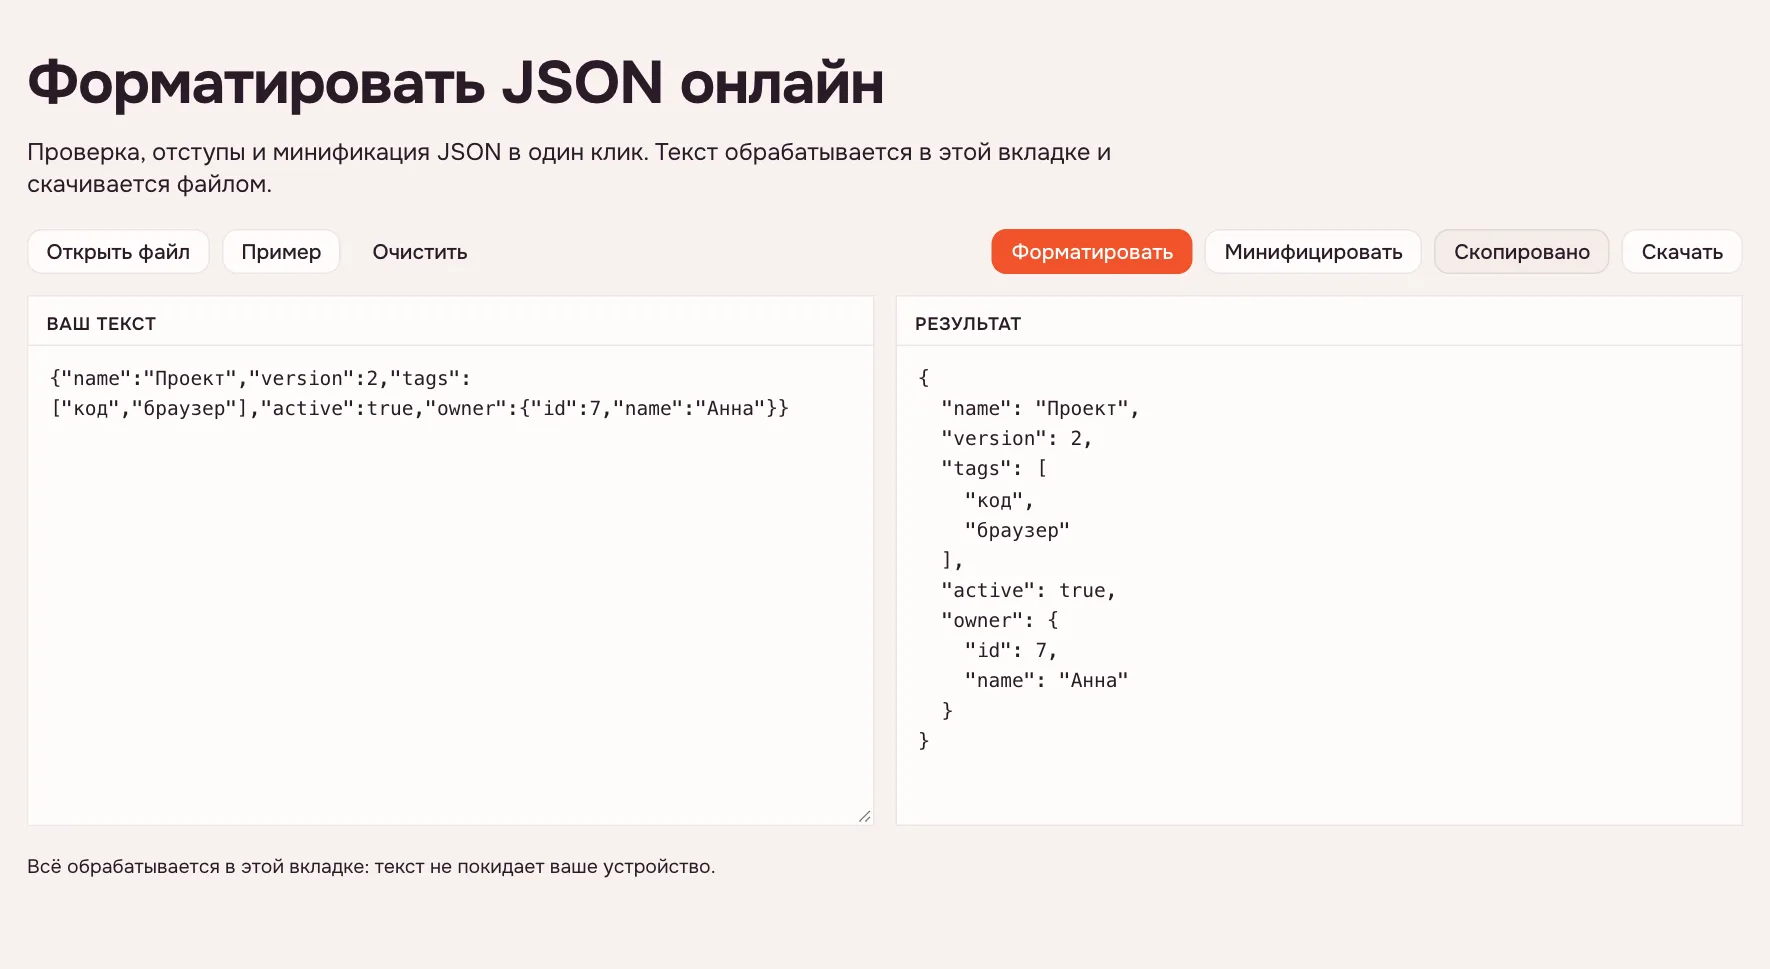Download result with Скачать button
Screen dimensions: 1770x969
click(x=1682, y=252)
